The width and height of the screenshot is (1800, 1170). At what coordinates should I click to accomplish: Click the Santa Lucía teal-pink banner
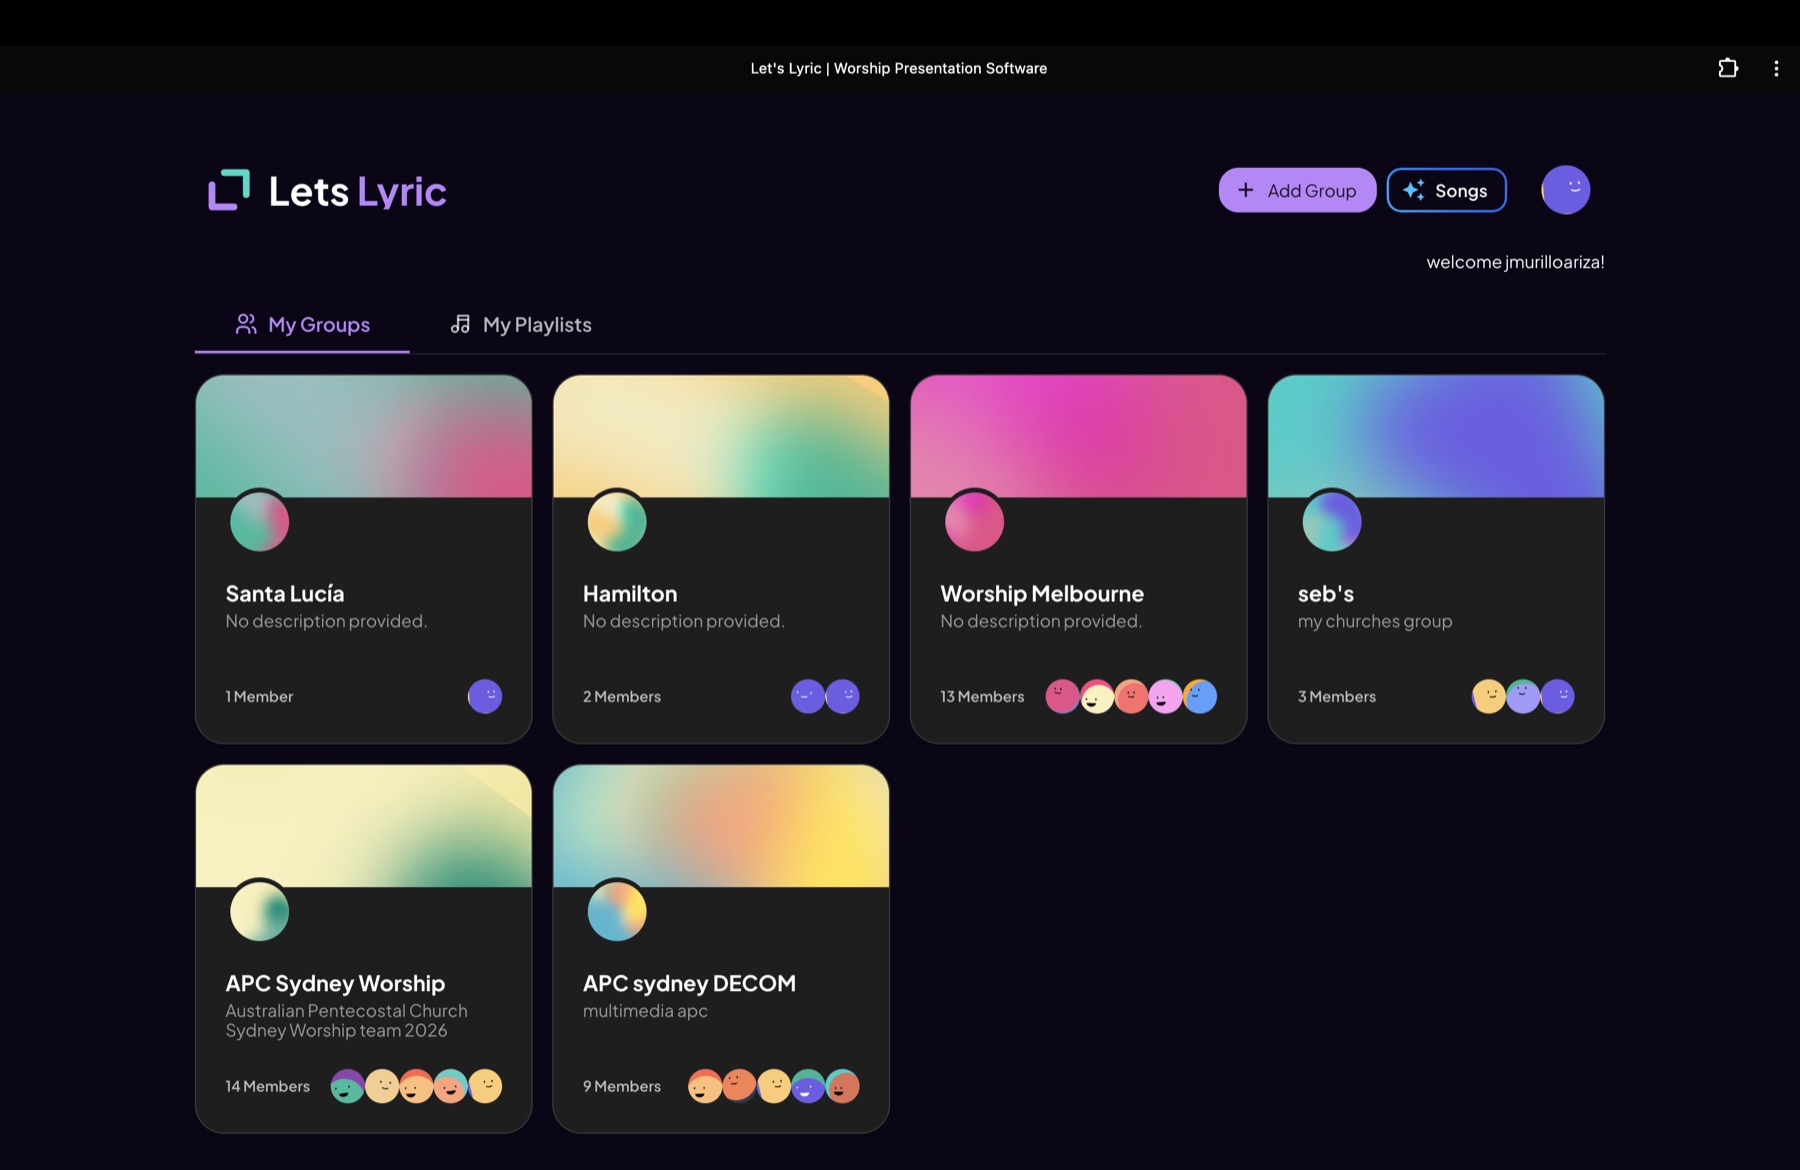click(x=364, y=436)
